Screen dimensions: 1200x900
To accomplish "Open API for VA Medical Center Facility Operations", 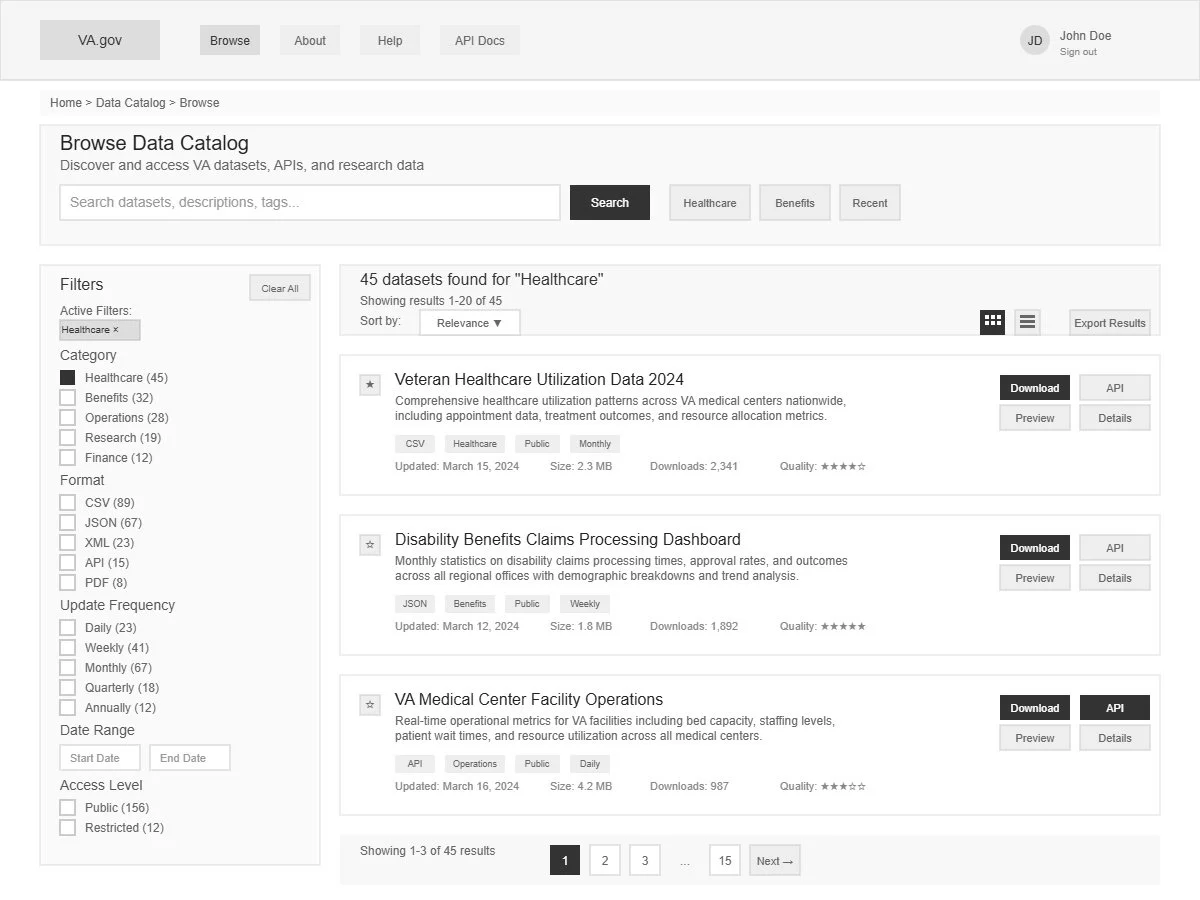I will (1115, 708).
